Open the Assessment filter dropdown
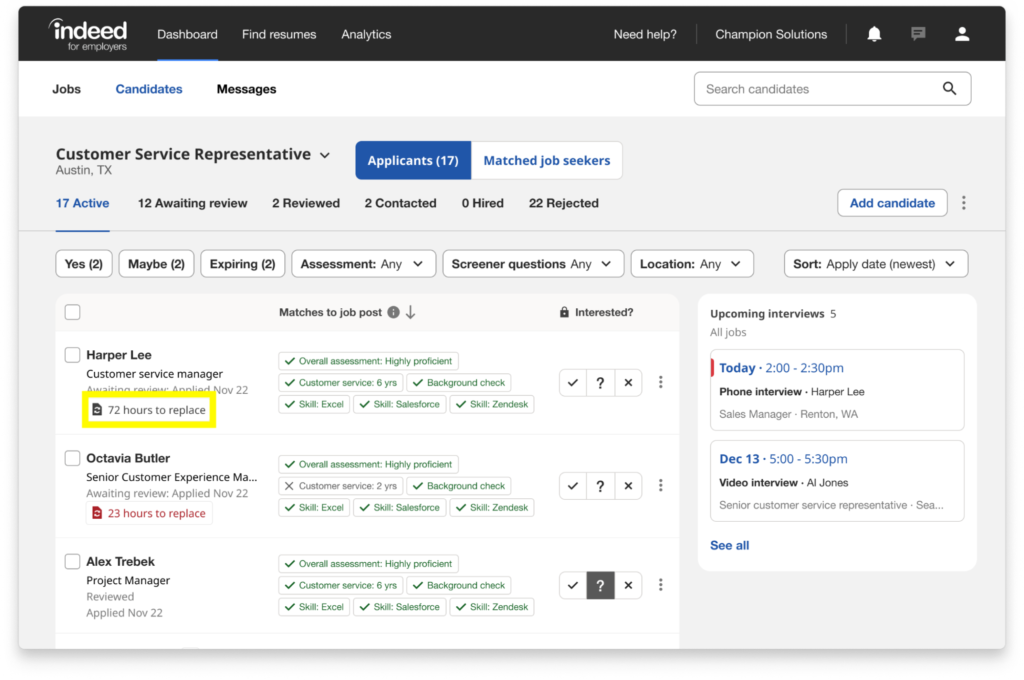This screenshot has width=1024, height=680. pyautogui.click(x=362, y=263)
